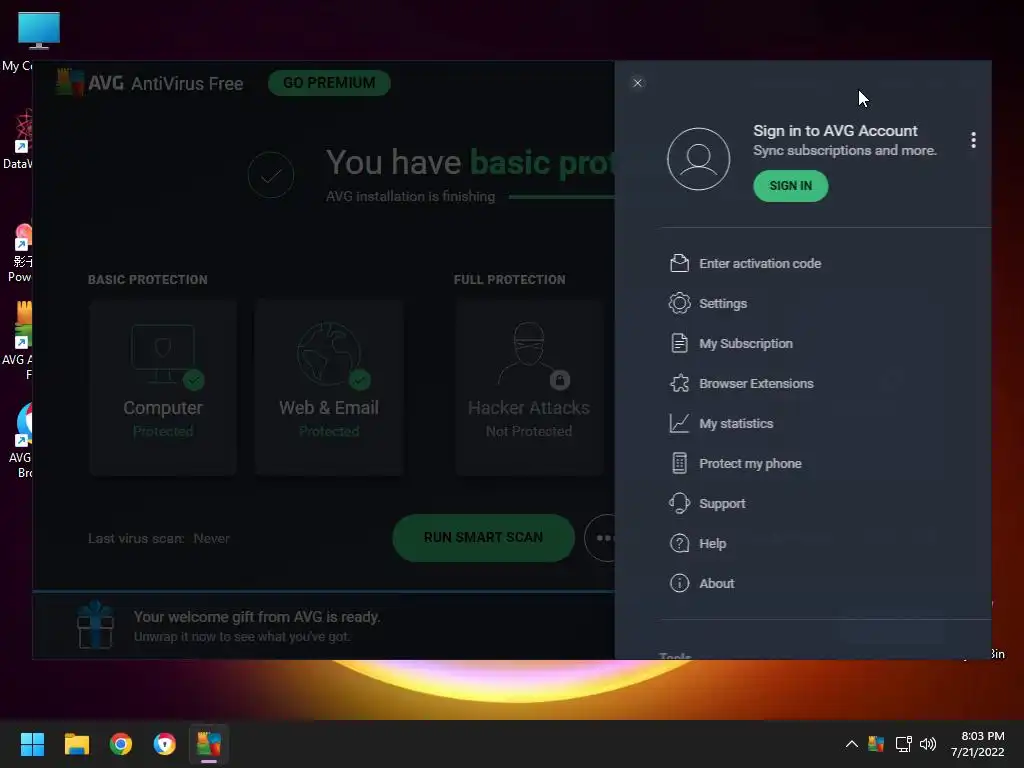Click the My Subscription document icon

point(679,343)
